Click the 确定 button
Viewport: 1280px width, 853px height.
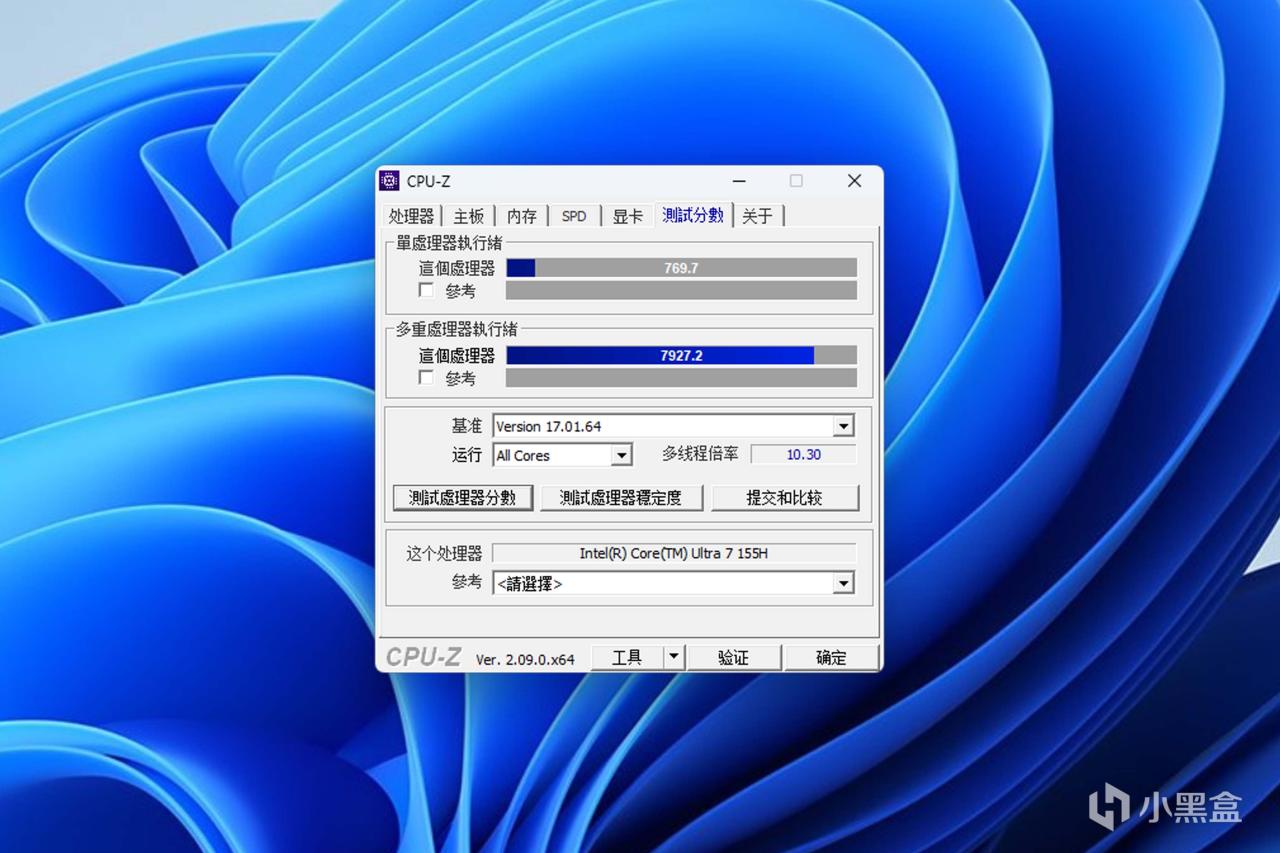[831, 657]
